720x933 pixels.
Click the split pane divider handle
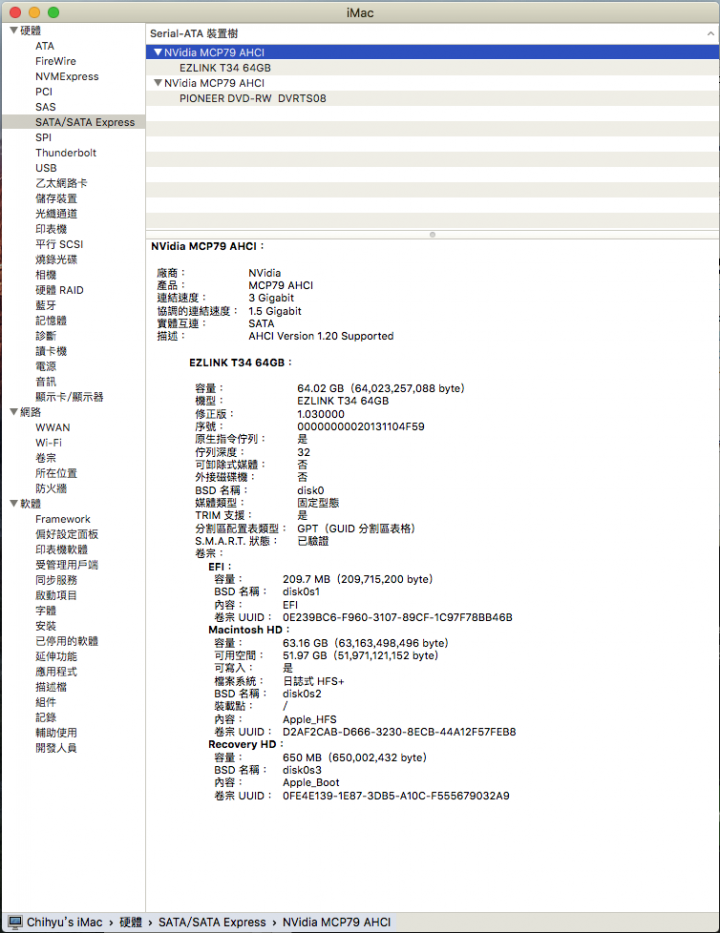(x=433, y=234)
